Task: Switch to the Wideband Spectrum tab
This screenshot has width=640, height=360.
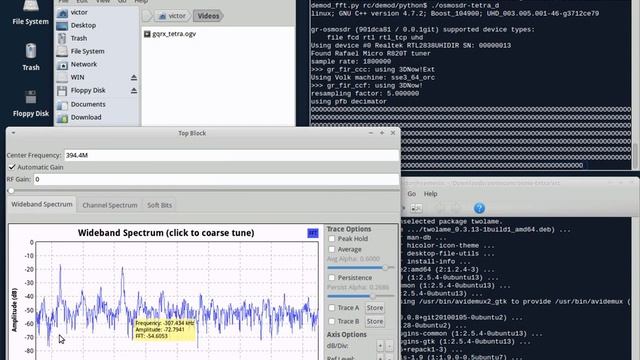Action: pos(42,204)
